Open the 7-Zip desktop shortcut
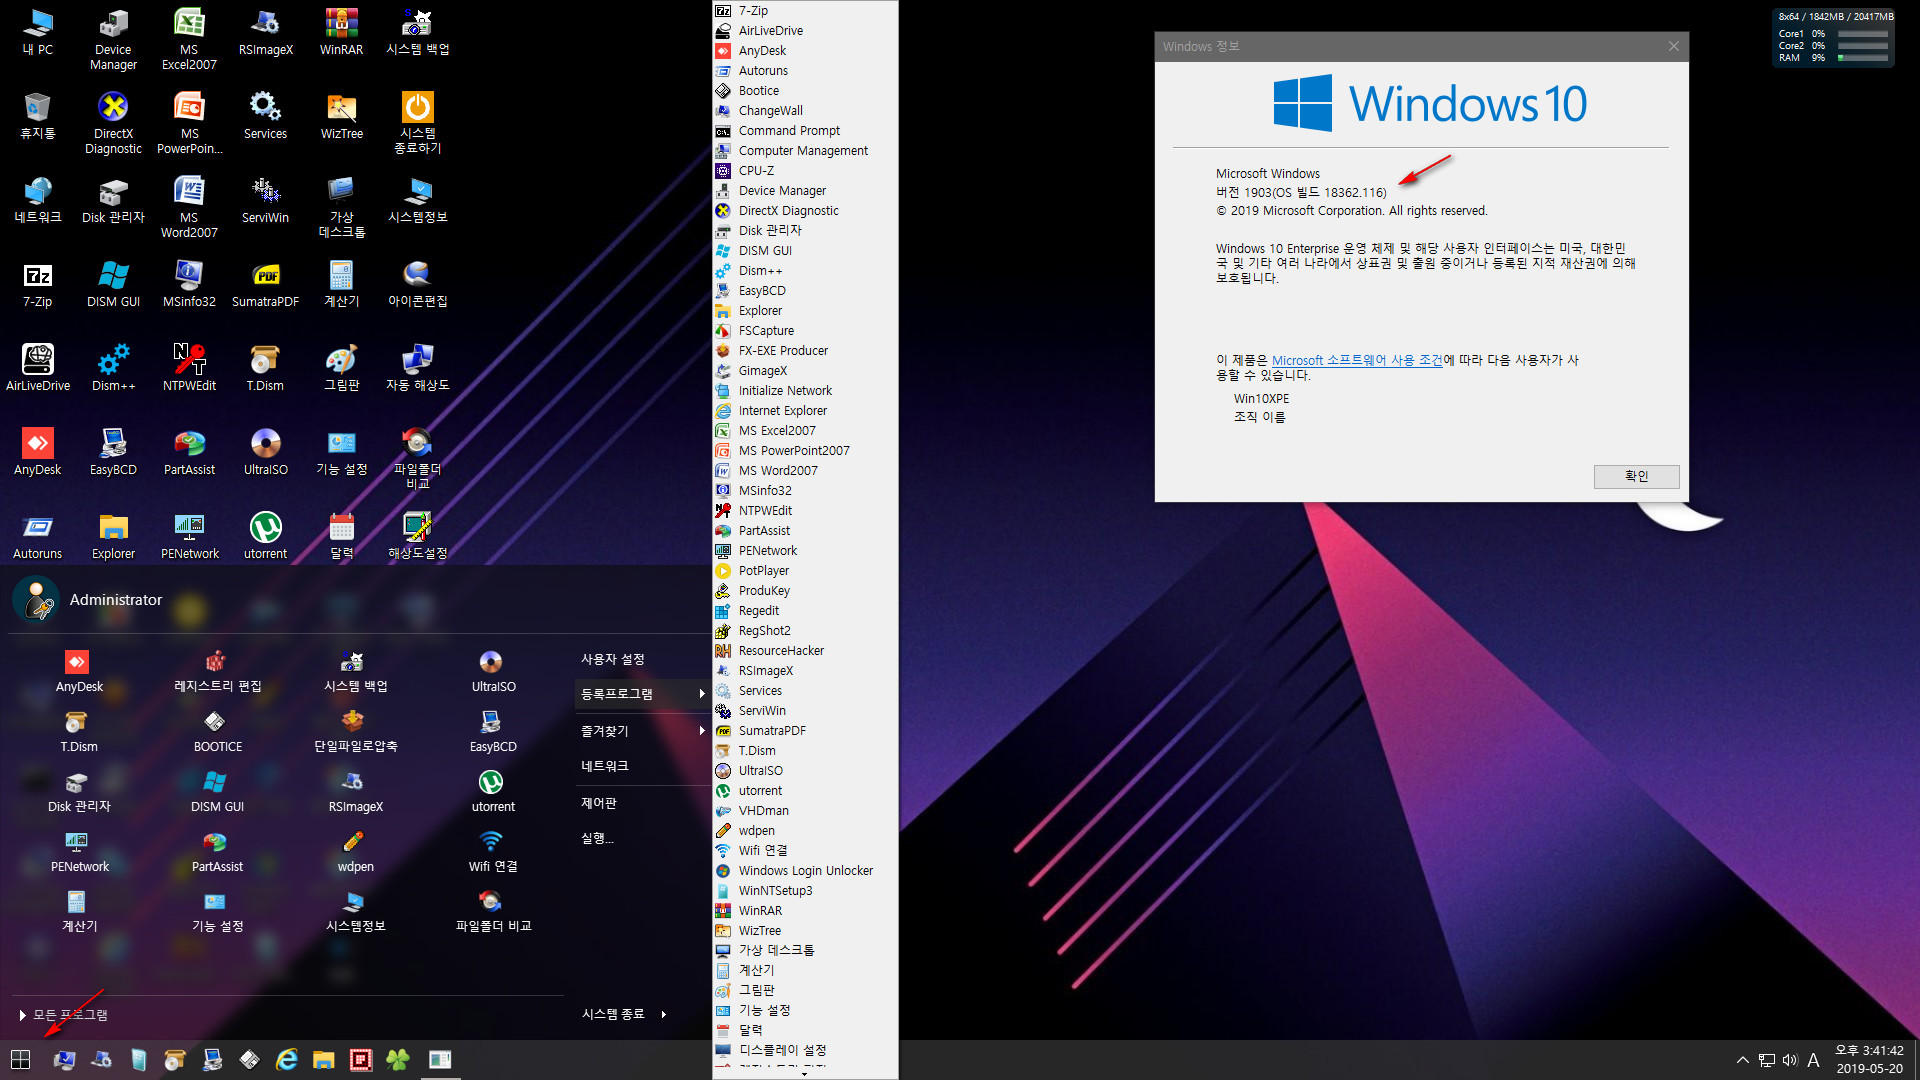Screen dimensions: 1920x1080 [x=38, y=284]
